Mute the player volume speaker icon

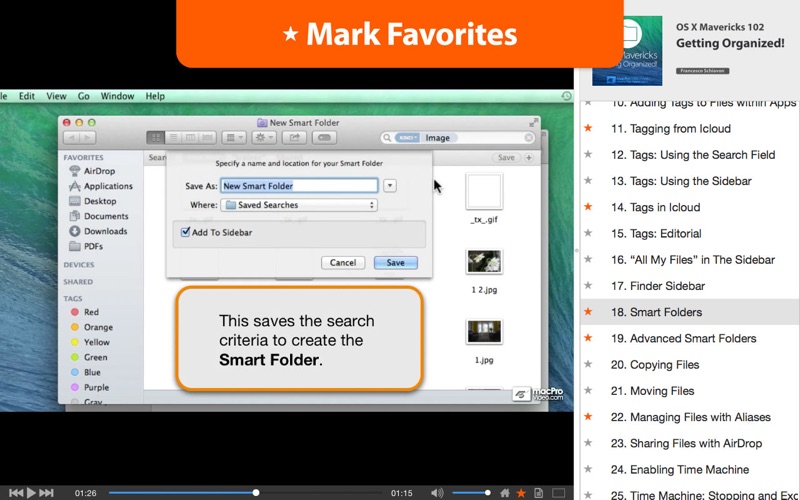pos(437,493)
